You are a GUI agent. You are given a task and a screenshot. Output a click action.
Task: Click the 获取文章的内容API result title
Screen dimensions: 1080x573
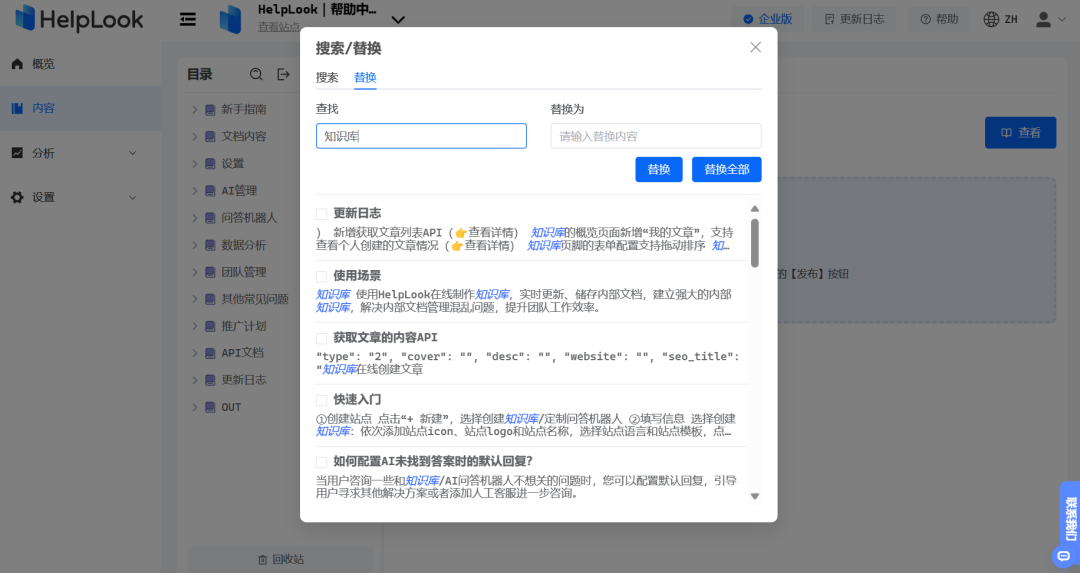(385, 337)
